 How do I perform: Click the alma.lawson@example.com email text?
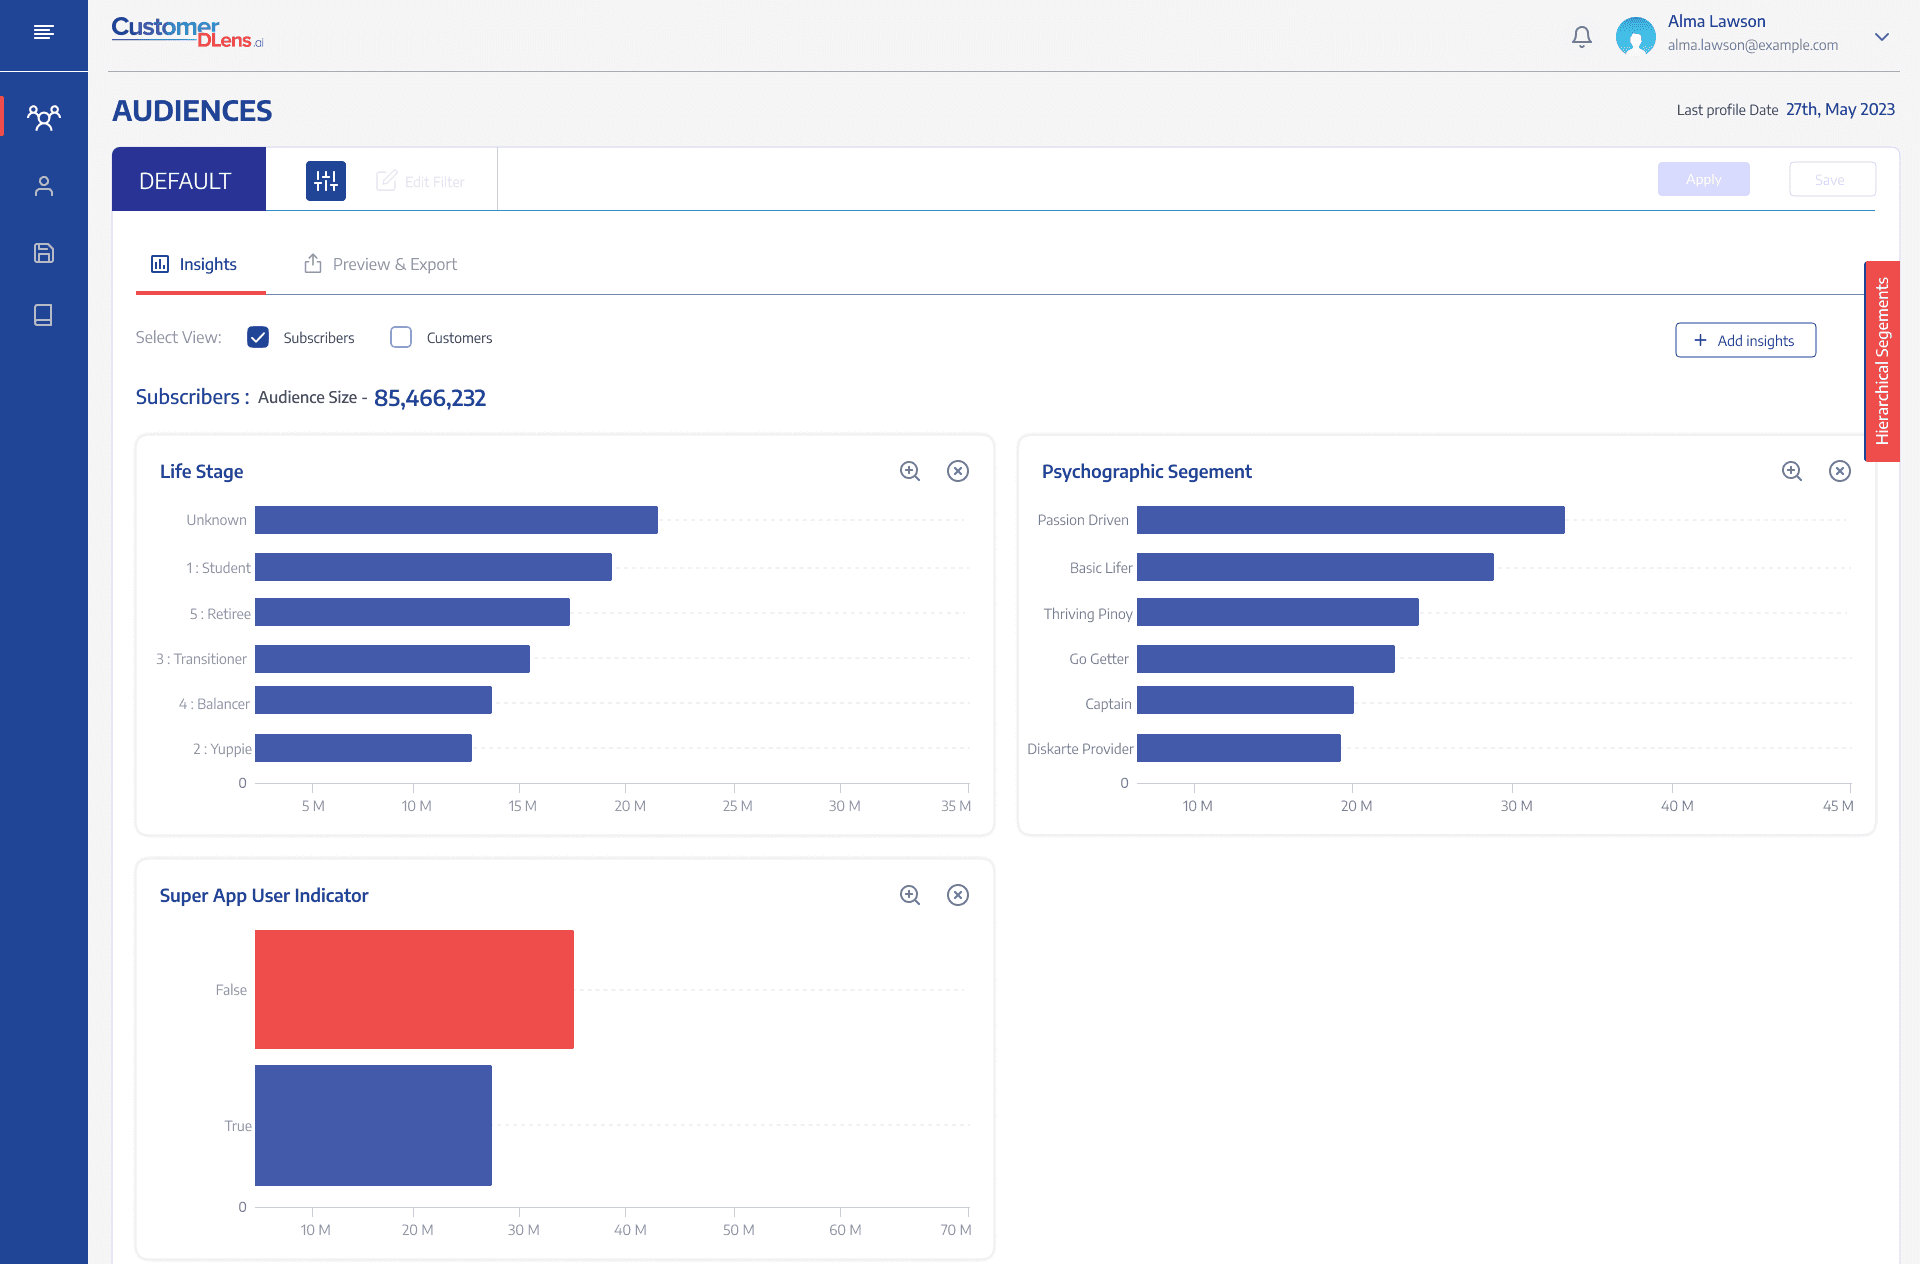[1753, 45]
